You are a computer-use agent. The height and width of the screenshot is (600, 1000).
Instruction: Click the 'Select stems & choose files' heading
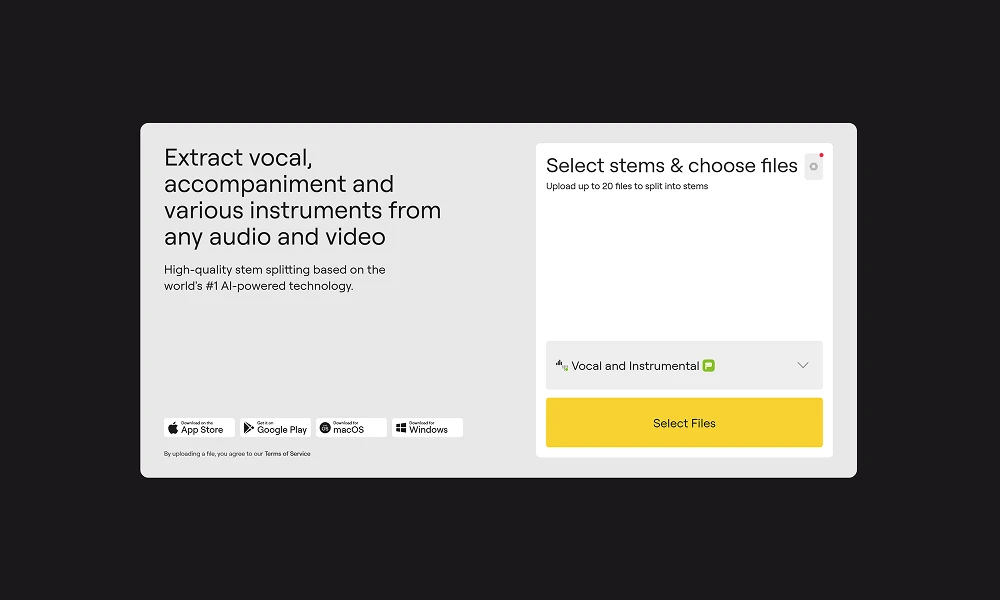(672, 166)
